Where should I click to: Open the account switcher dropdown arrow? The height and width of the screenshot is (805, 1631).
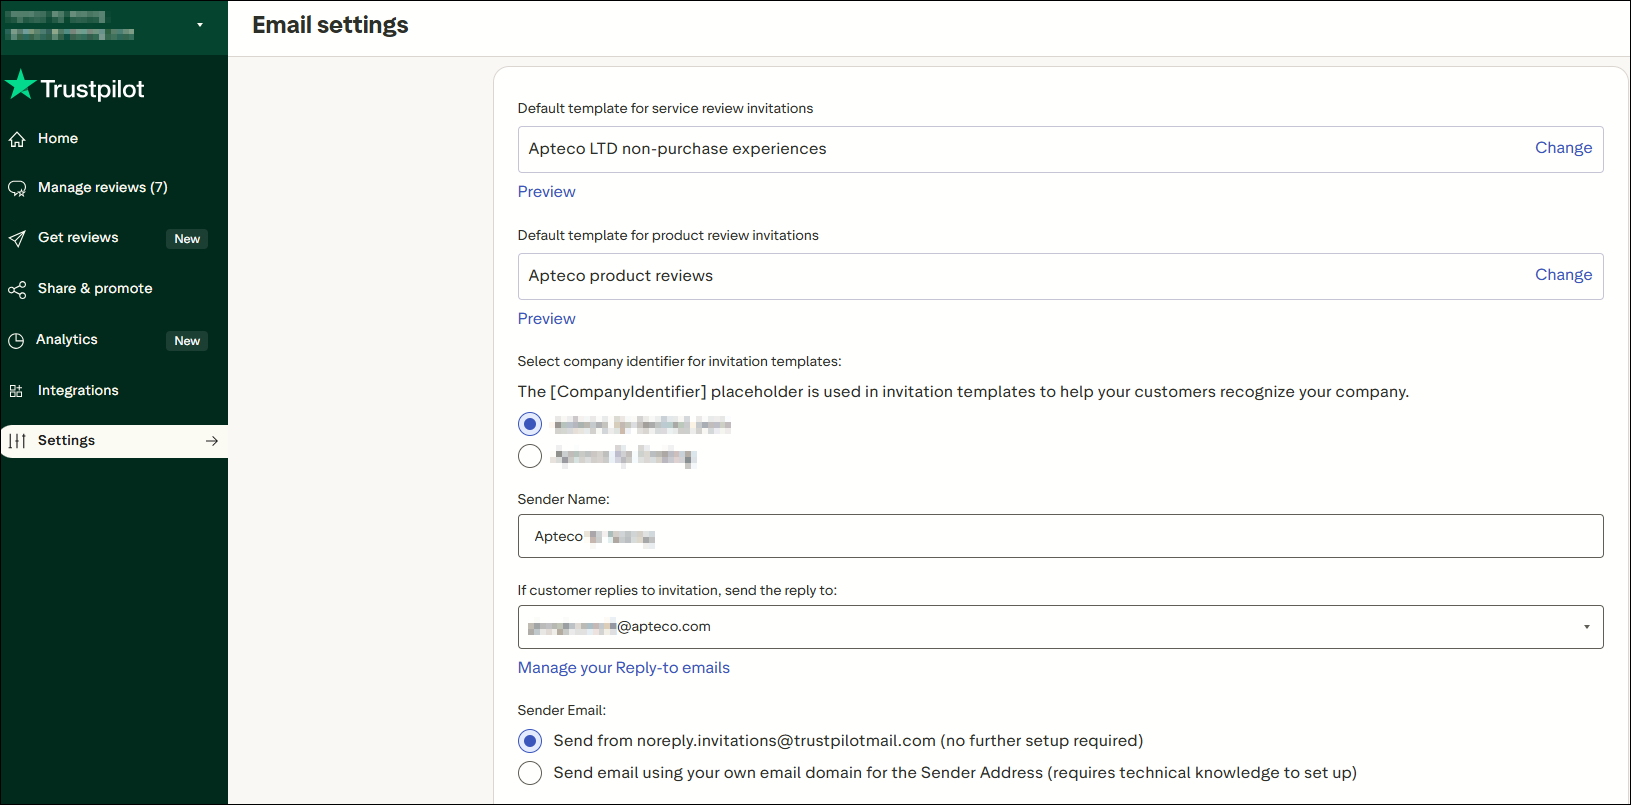(x=200, y=25)
